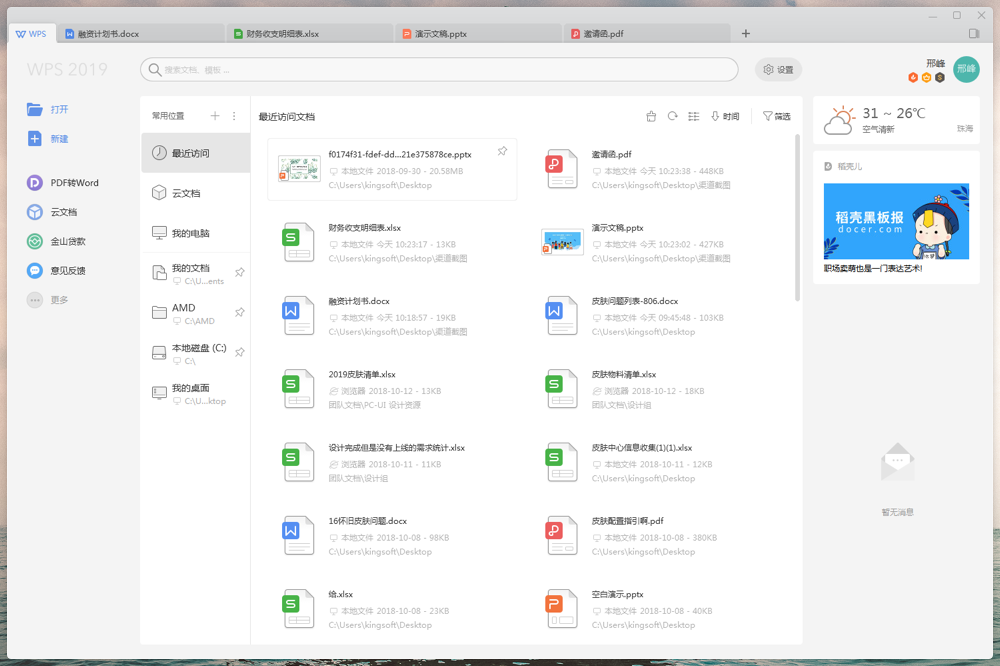Pin the f0174f31 pptx file
Image resolution: width=1000 pixels, height=666 pixels.
click(503, 151)
